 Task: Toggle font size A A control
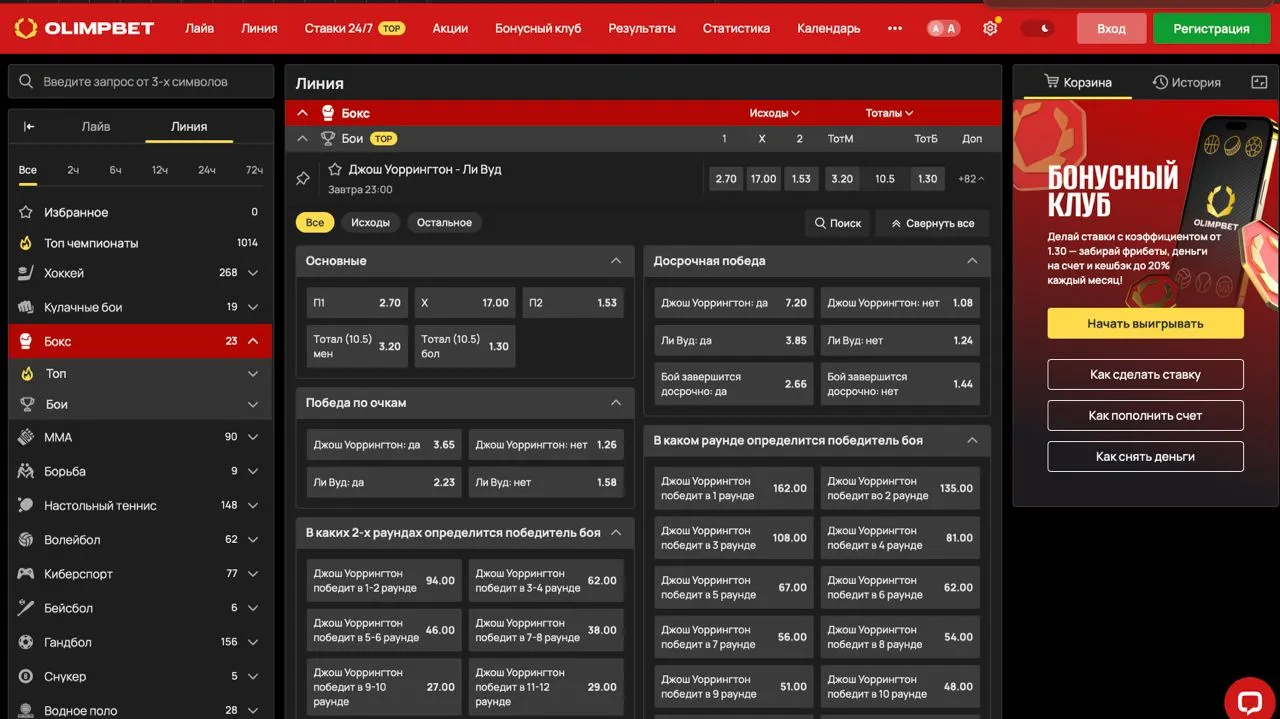pyautogui.click(x=943, y=28)
